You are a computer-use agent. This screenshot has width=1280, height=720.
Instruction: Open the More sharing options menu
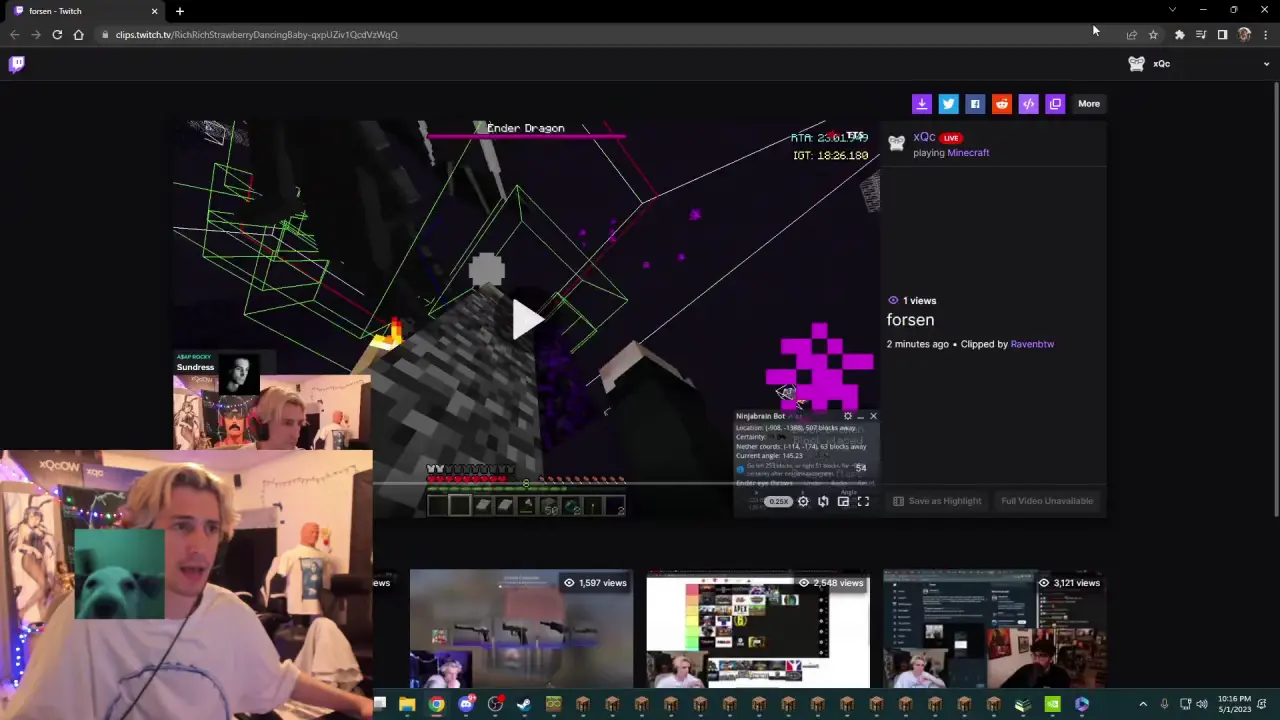coord(1089,103)
